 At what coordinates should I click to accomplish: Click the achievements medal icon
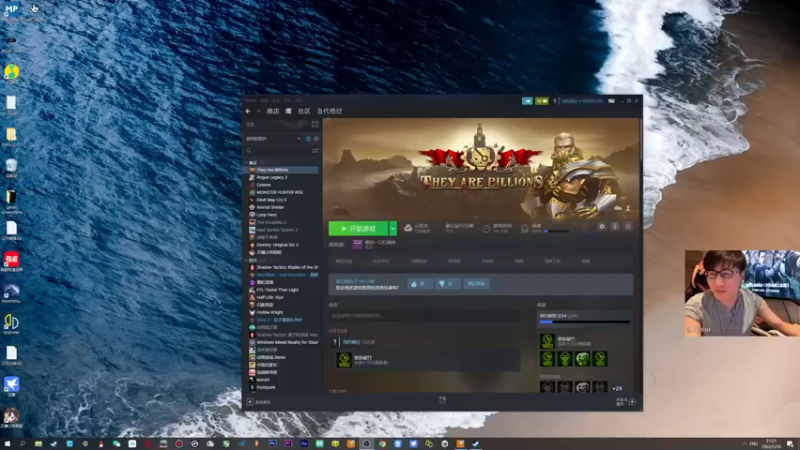[x=524, y=229]
